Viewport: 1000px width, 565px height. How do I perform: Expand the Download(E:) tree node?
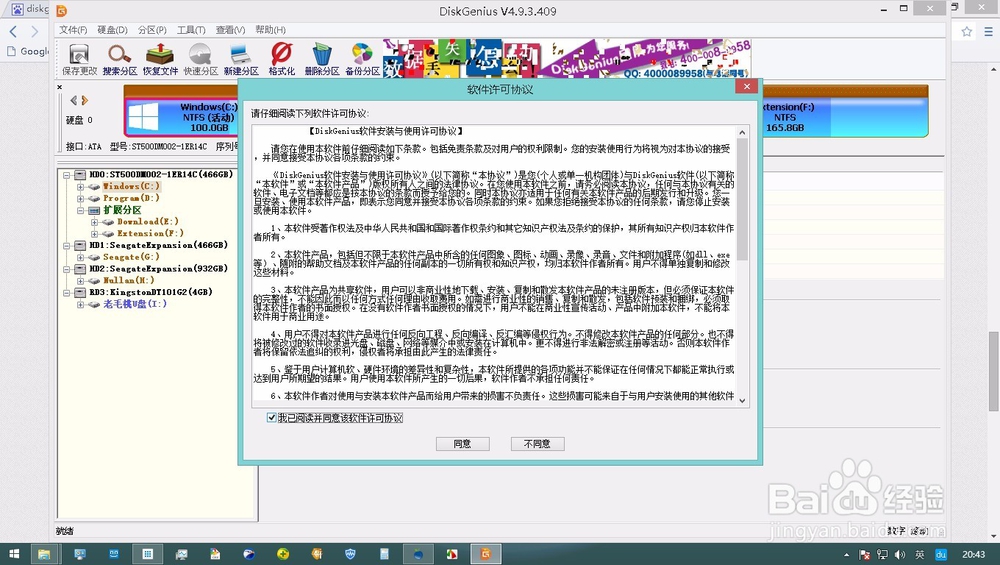[94, 222]
